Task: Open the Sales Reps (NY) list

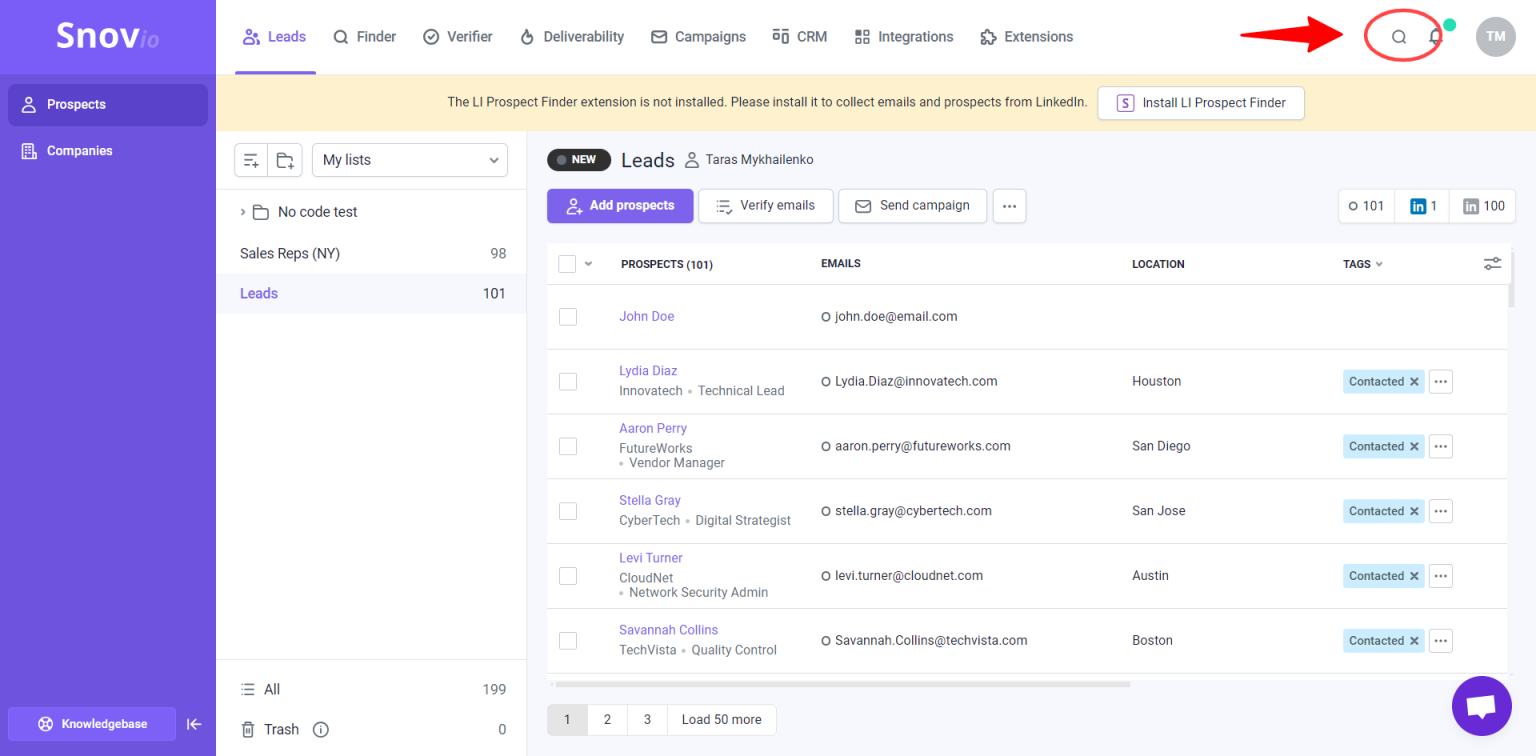Action: (371, 254)
